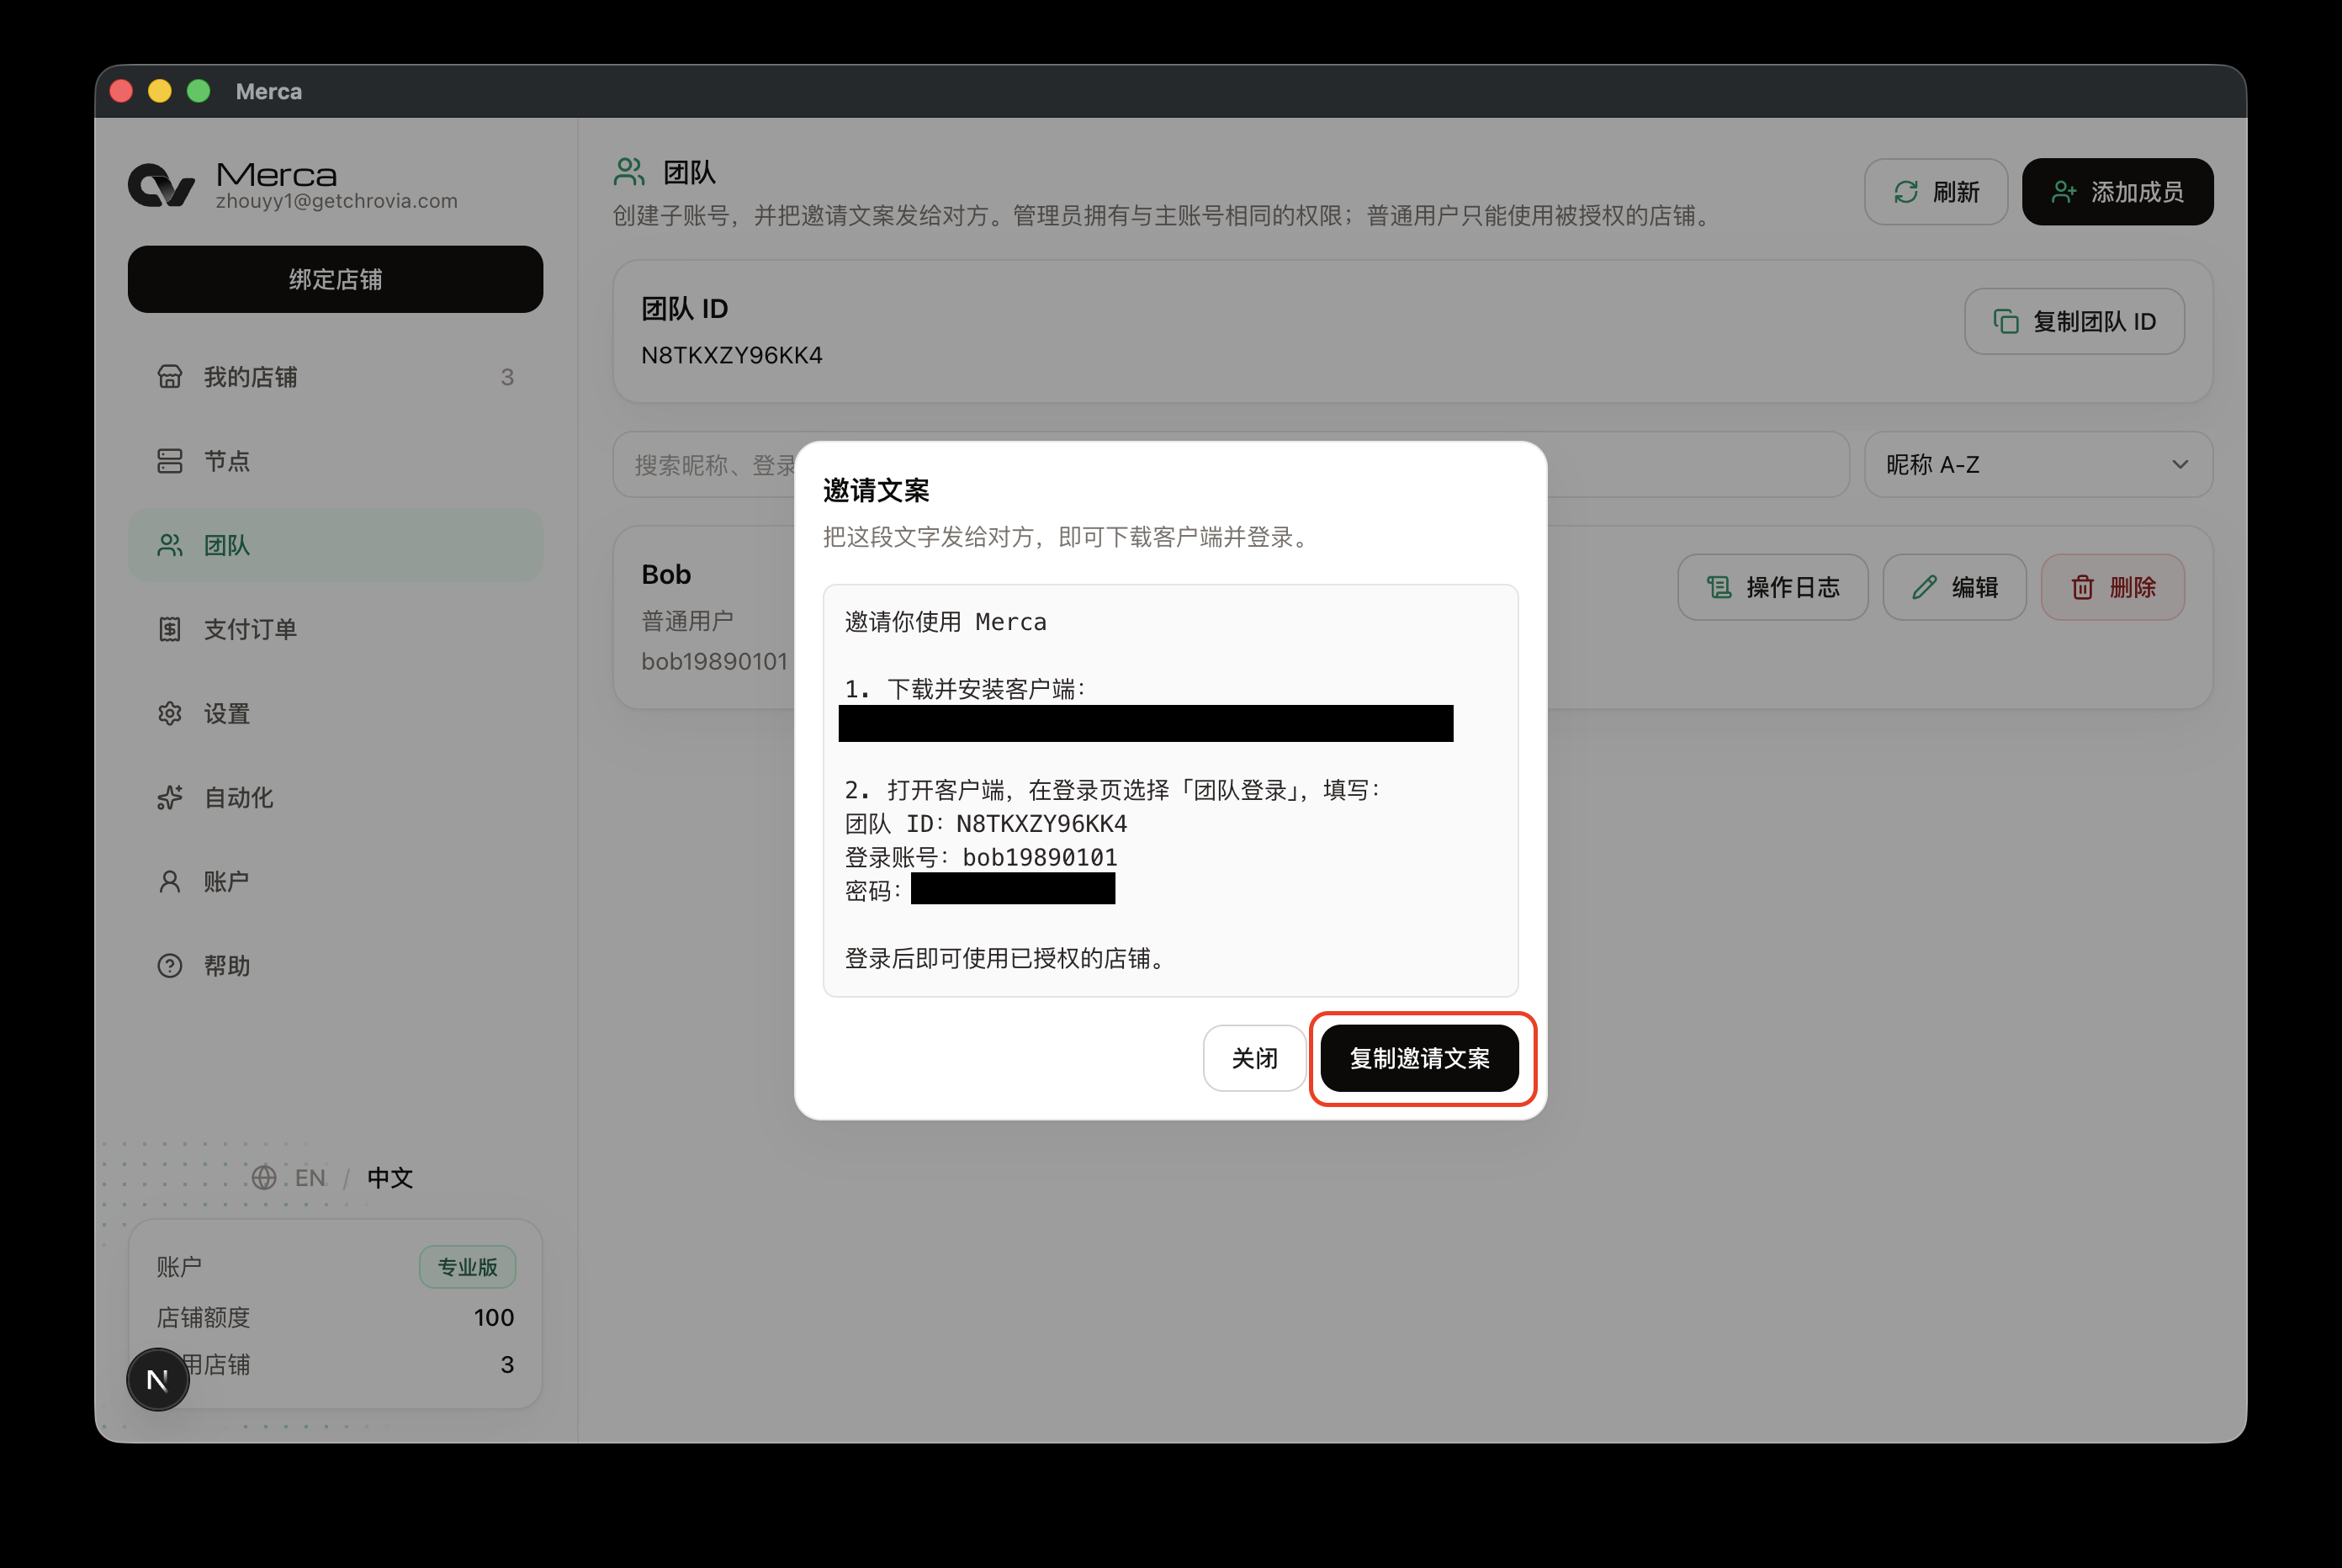Select the 团队 sidebar item
Viewport: 2342px width, 1568px height.
[335, 545]
